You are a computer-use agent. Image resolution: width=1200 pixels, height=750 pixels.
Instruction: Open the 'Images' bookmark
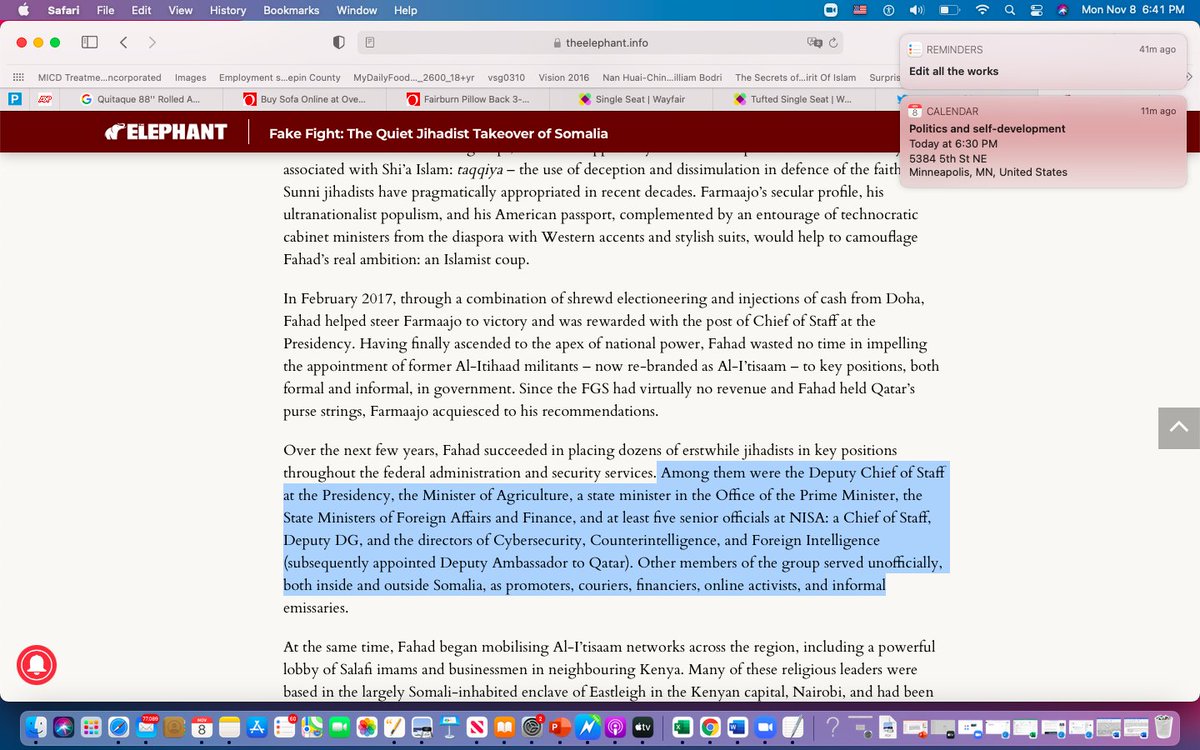[190, 77]
